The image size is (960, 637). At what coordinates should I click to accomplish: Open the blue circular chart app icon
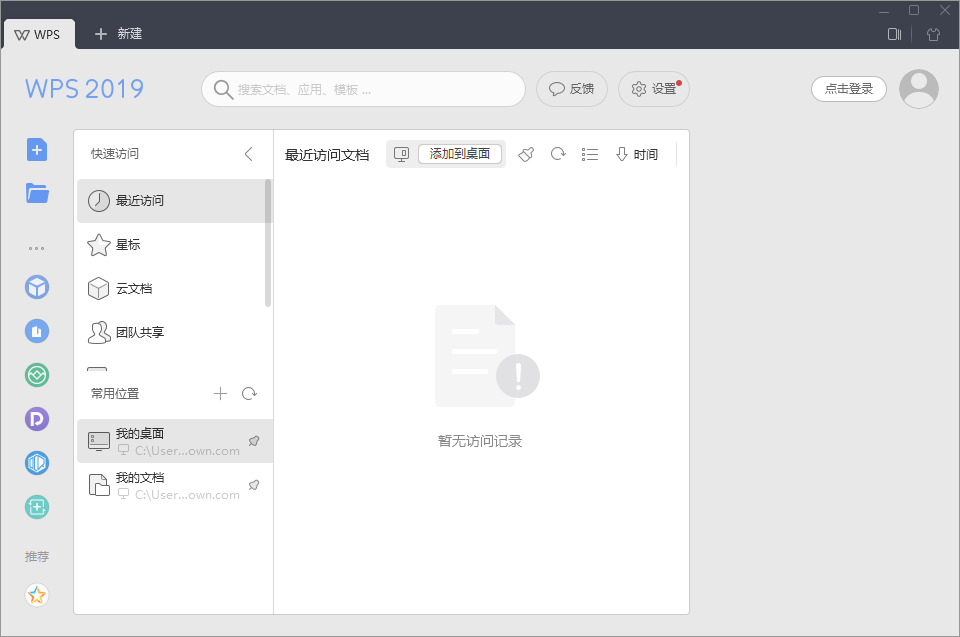pos(37,331)
